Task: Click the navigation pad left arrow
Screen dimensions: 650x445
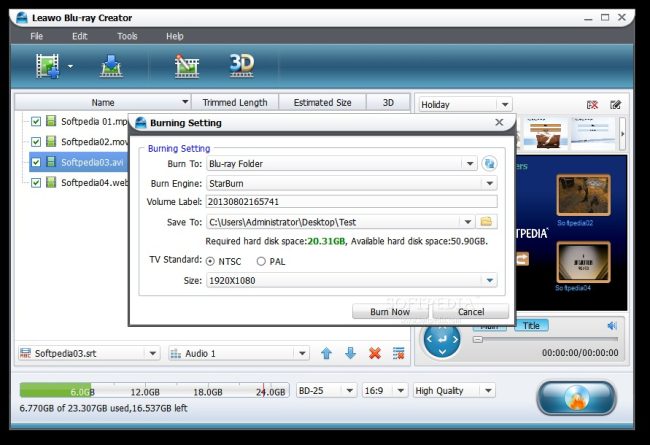Action: point(429,339)
